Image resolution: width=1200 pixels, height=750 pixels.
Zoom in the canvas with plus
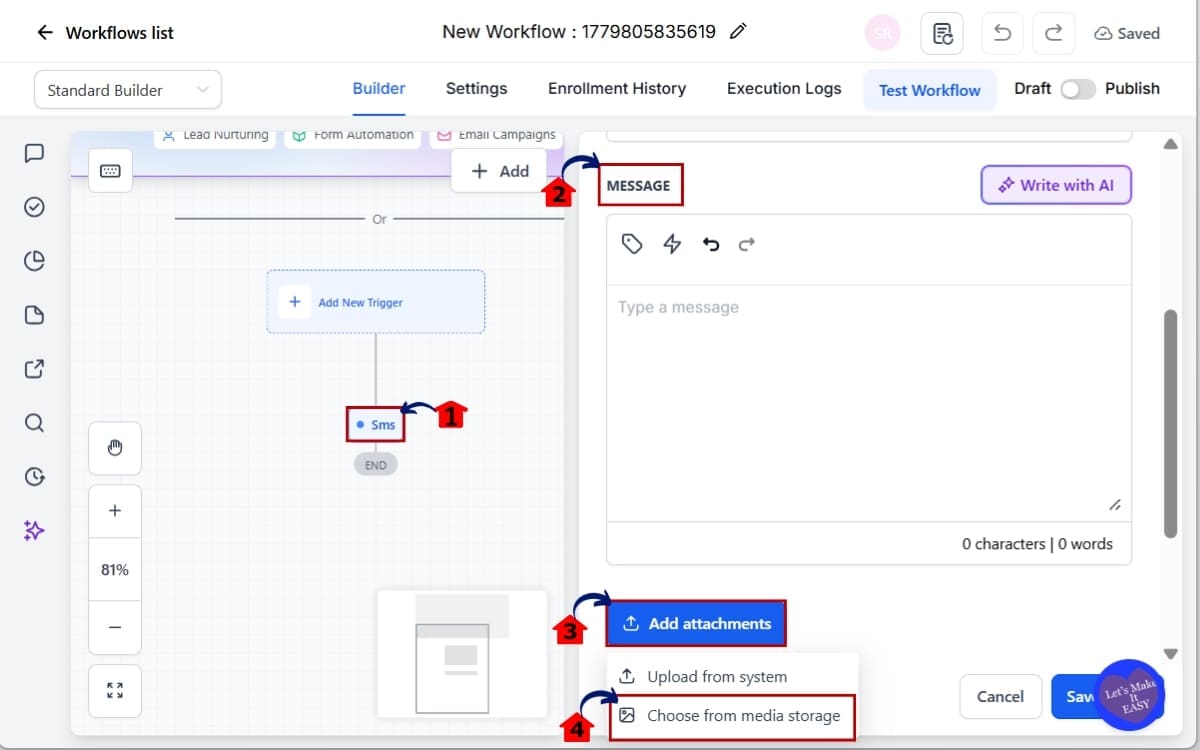coord(115,511)
